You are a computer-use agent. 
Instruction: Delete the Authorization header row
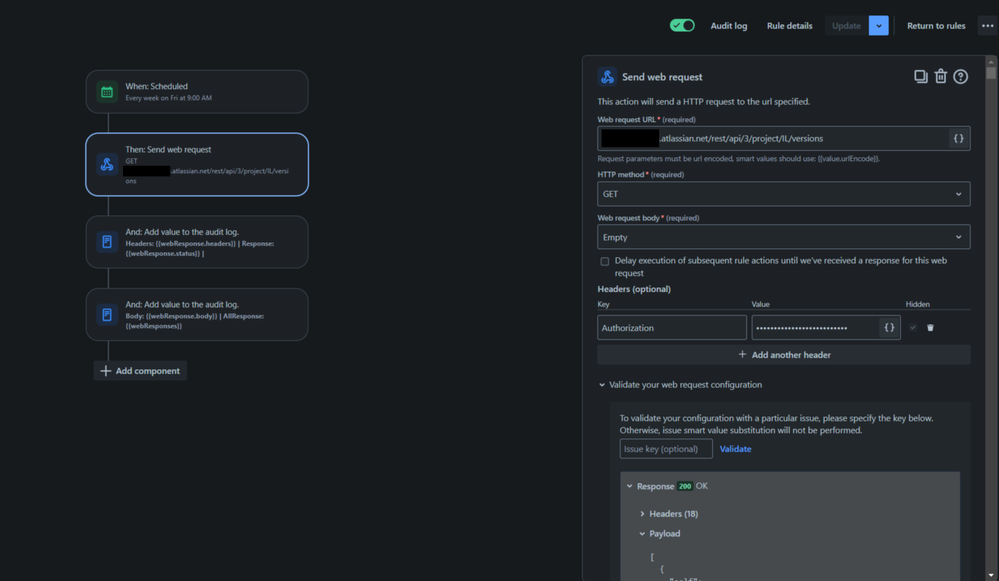click(x=930, y=327)
